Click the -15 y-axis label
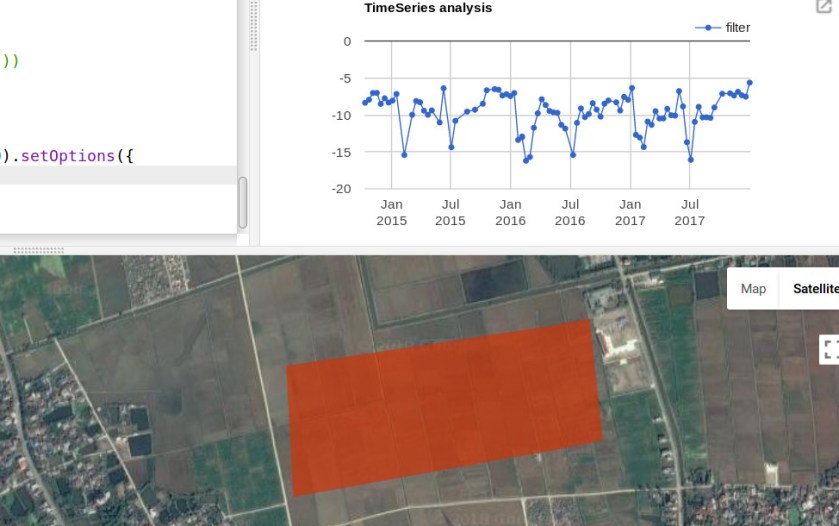The width and height of the screenshot is (839, 526). click(x=342, y=152)
